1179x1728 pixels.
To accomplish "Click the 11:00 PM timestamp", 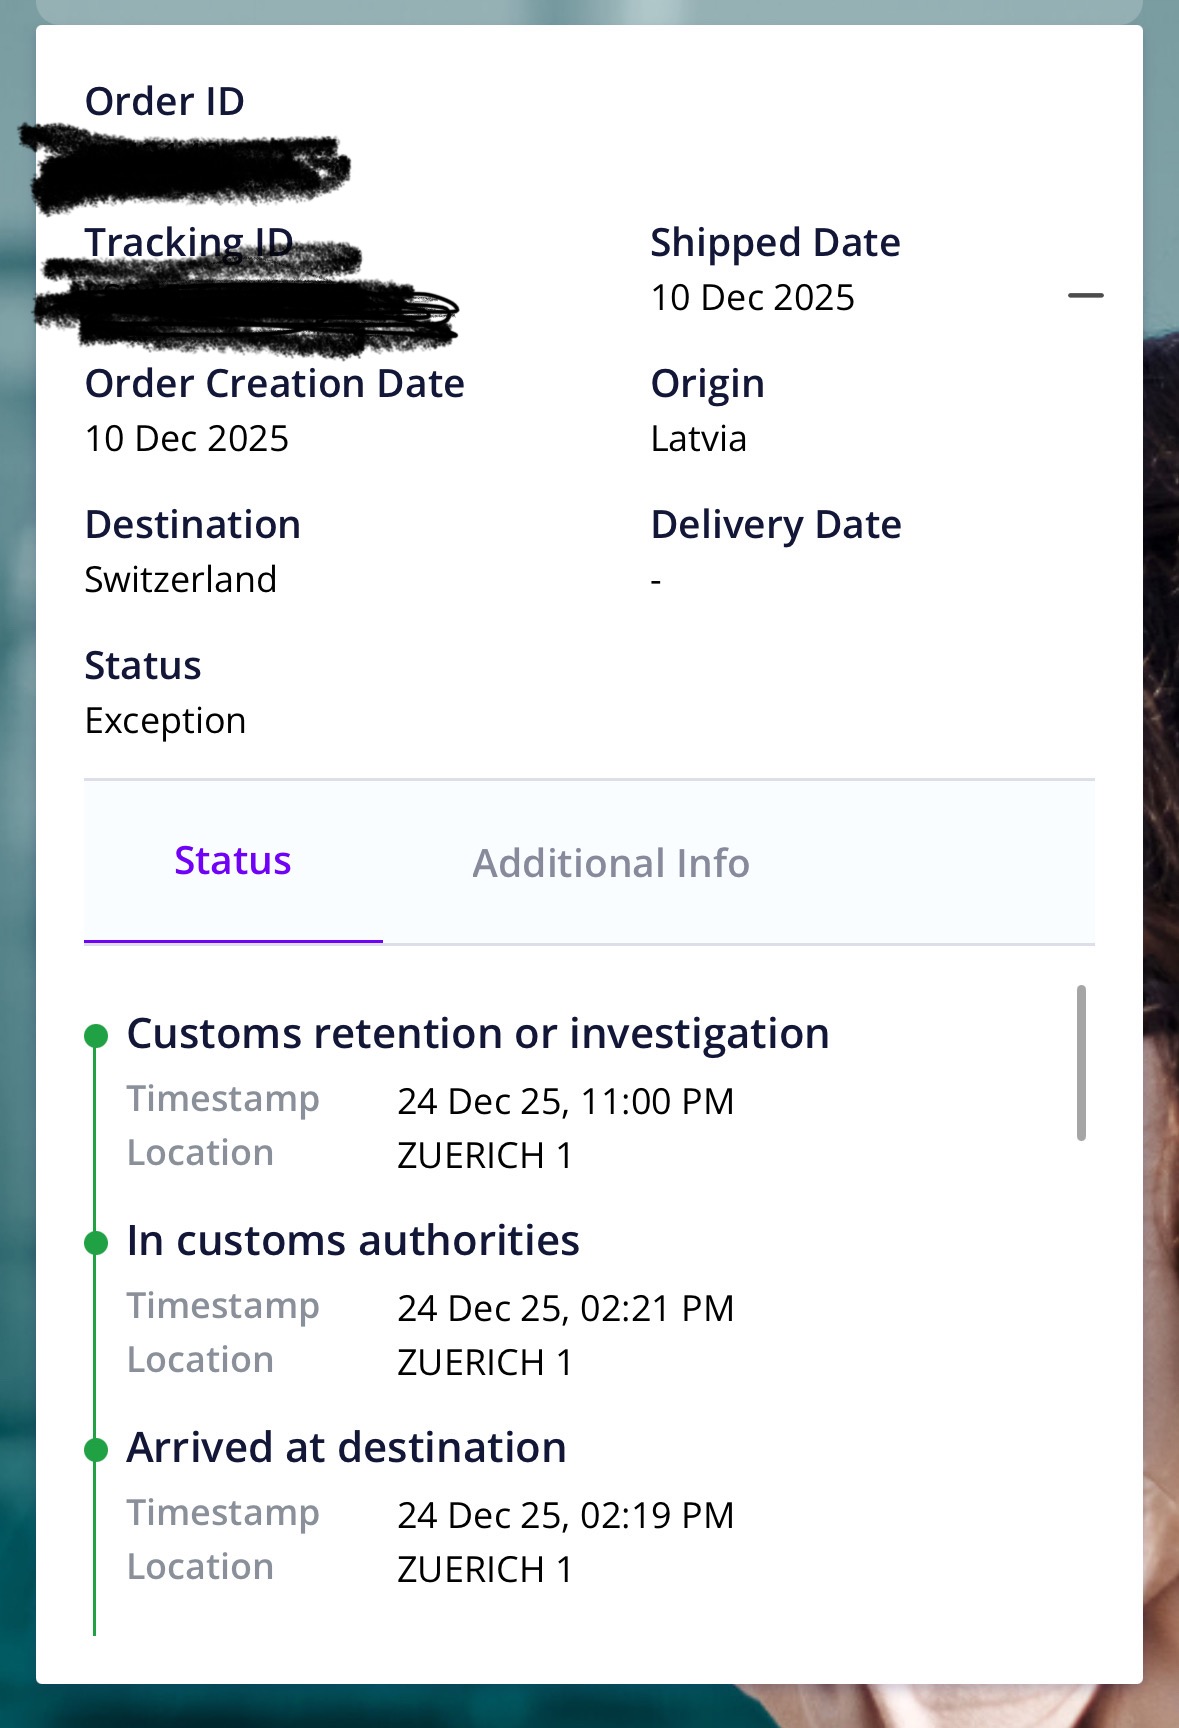I will point(565,1102).
